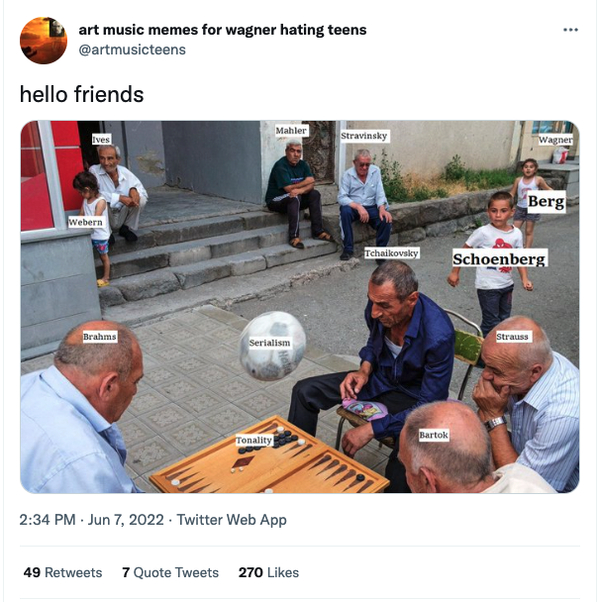
Task: Open the display name art music memes
Action: pos(222,30)
